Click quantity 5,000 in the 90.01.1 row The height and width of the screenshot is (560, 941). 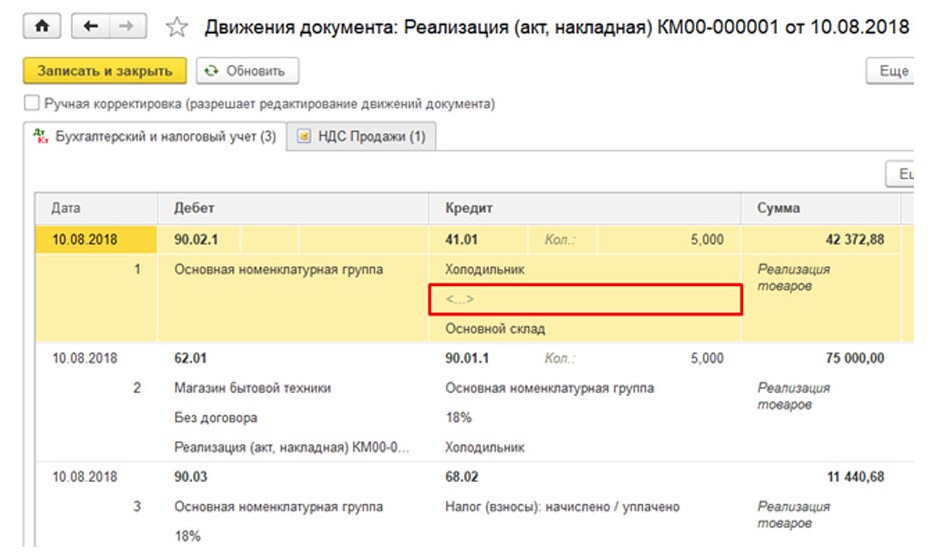click(706, 358)
